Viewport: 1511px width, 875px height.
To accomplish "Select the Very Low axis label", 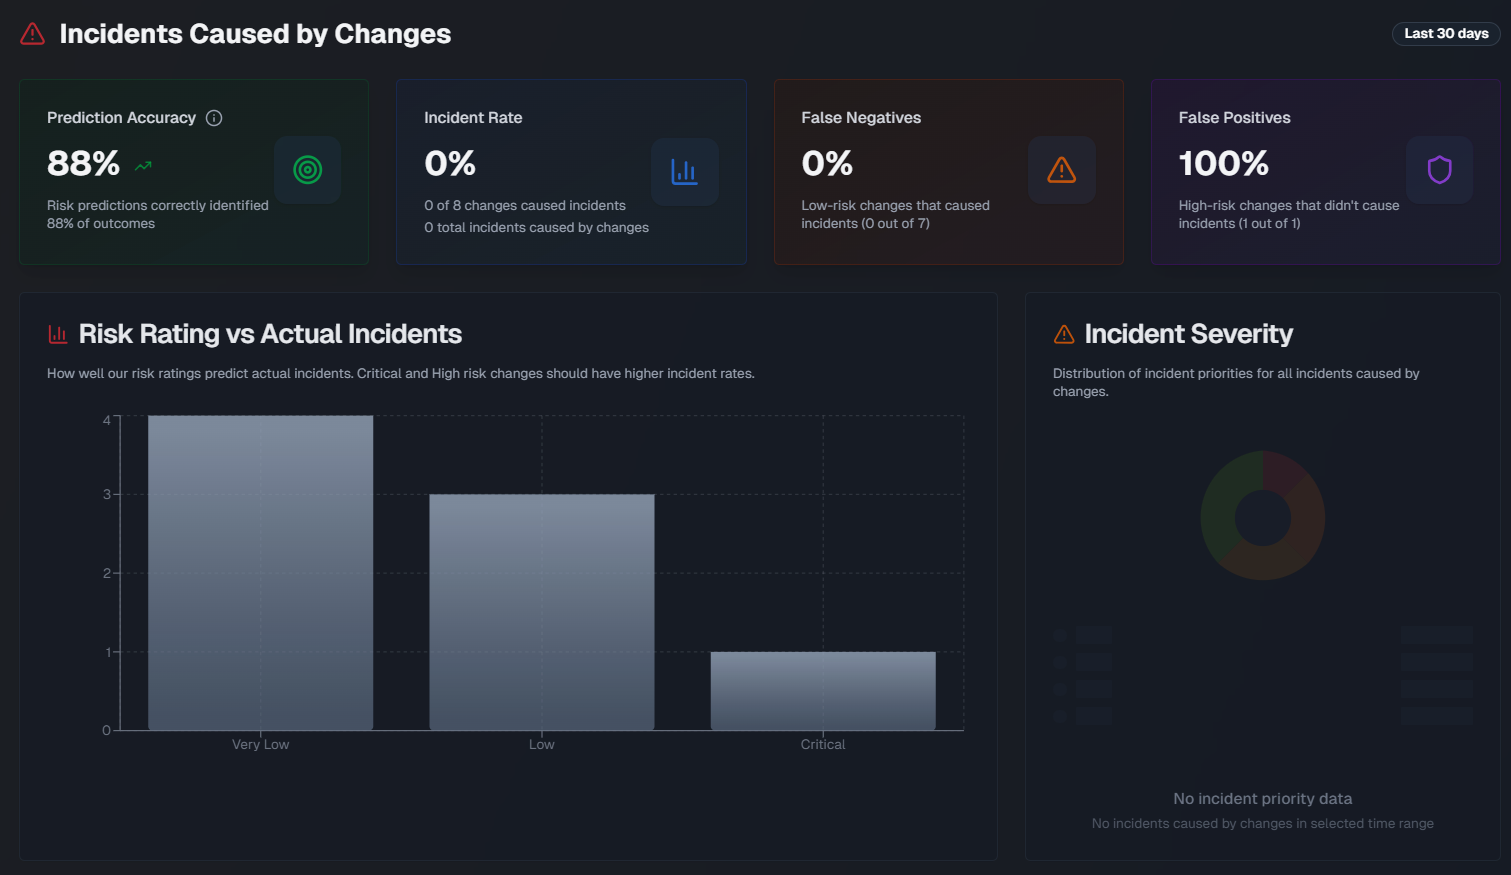I will click(260, 744).
